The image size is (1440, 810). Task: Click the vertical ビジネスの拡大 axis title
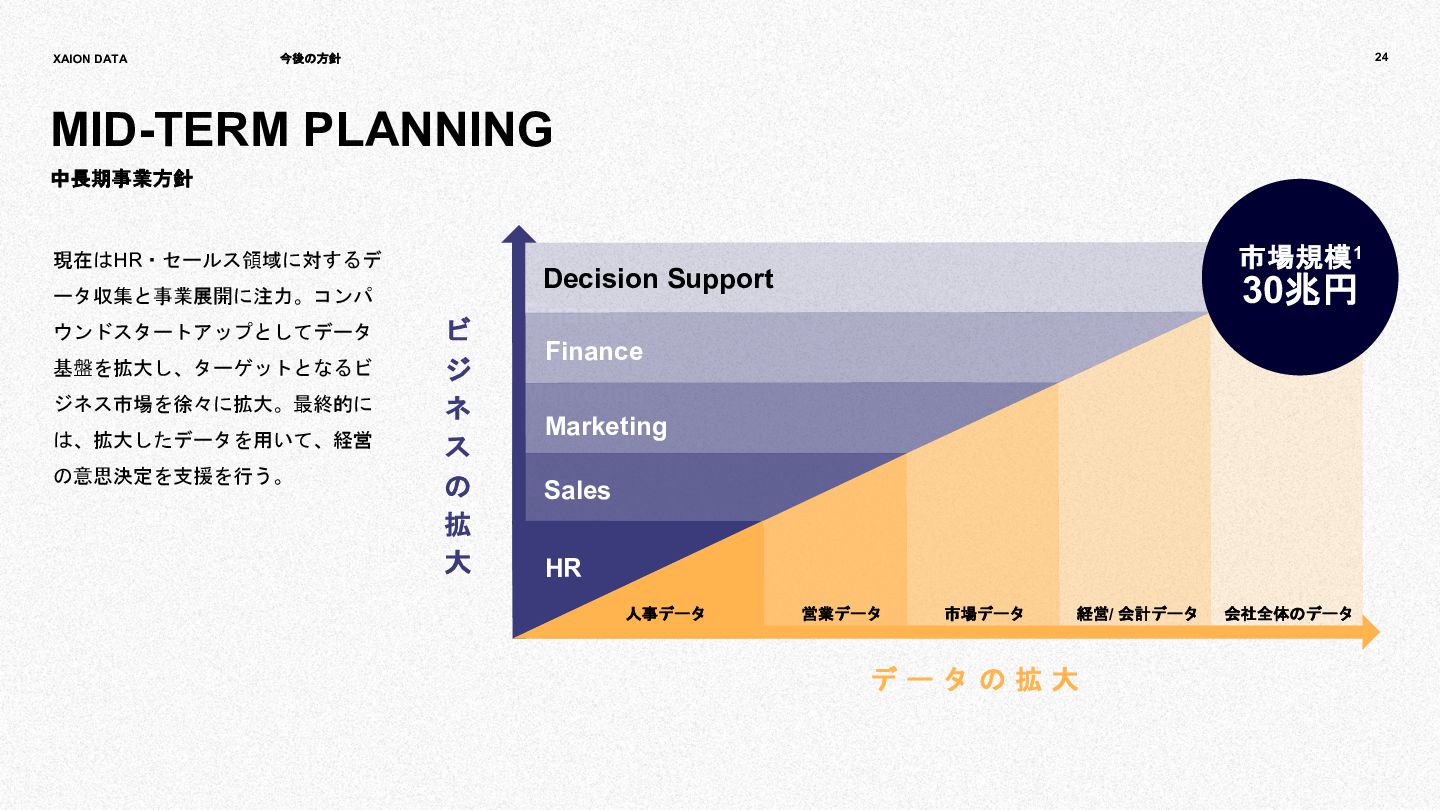[x=457, y=447]
